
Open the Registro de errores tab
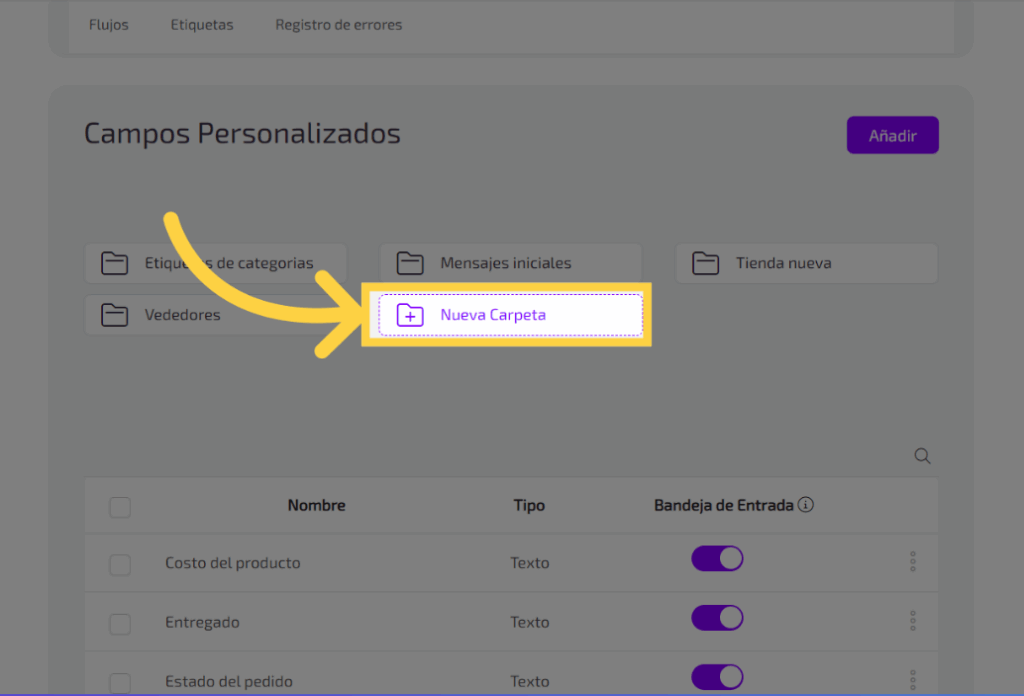coord(338,25)
